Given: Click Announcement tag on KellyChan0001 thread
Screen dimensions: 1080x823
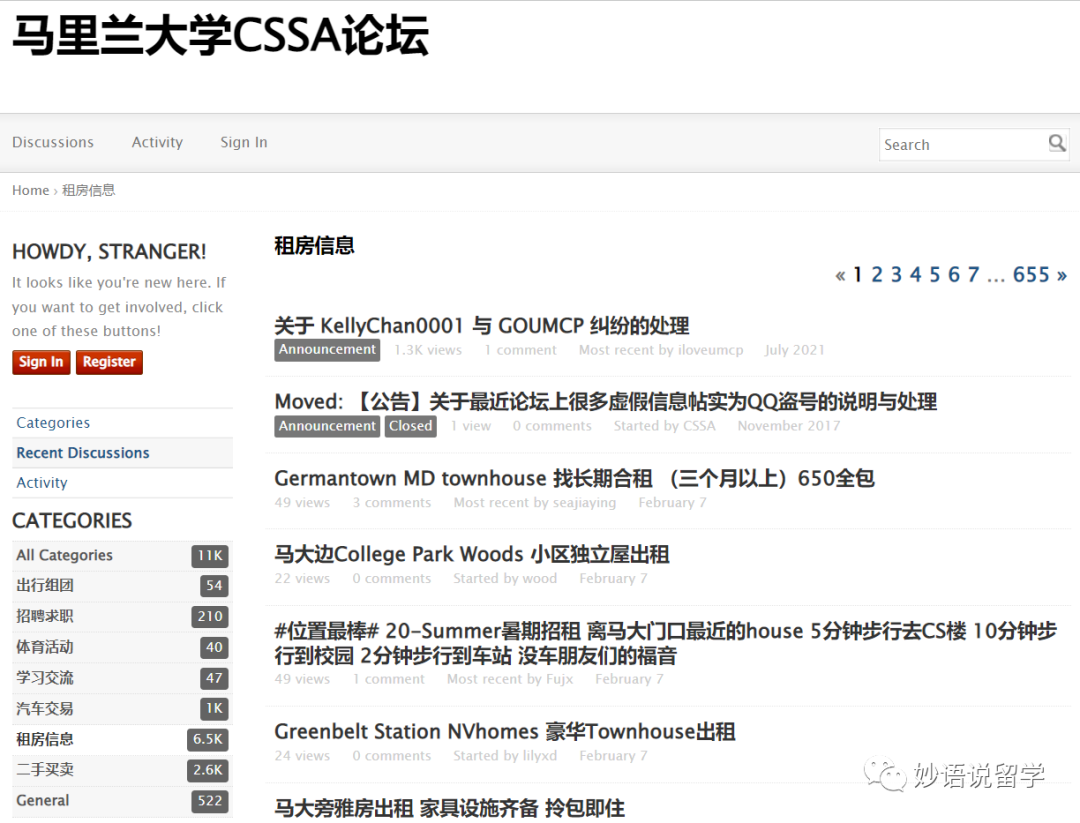Looking at the screenshot, I should point(327,350).
